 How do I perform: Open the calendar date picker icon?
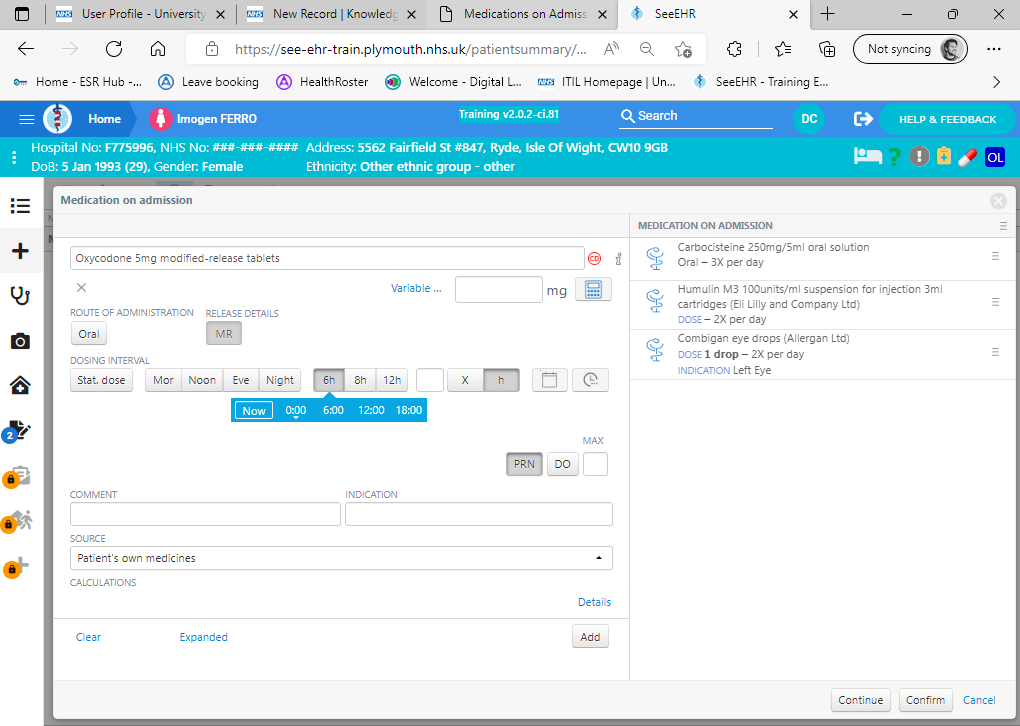pos(550,380)
